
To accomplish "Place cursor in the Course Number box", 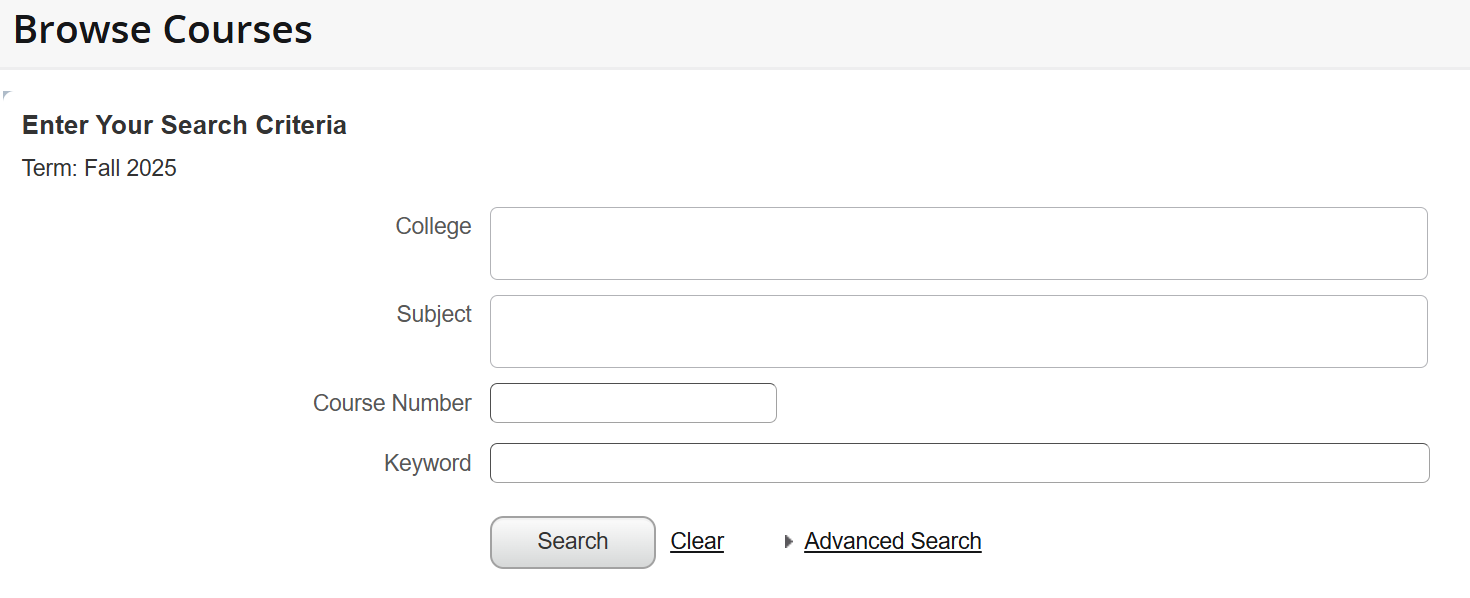I will click(x=632, y=402).
